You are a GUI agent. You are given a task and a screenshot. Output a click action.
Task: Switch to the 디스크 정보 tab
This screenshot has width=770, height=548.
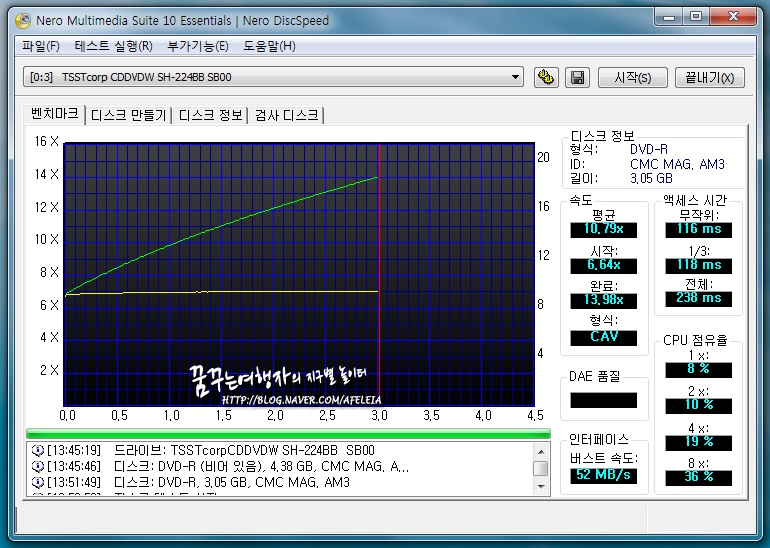click(210, 115)
